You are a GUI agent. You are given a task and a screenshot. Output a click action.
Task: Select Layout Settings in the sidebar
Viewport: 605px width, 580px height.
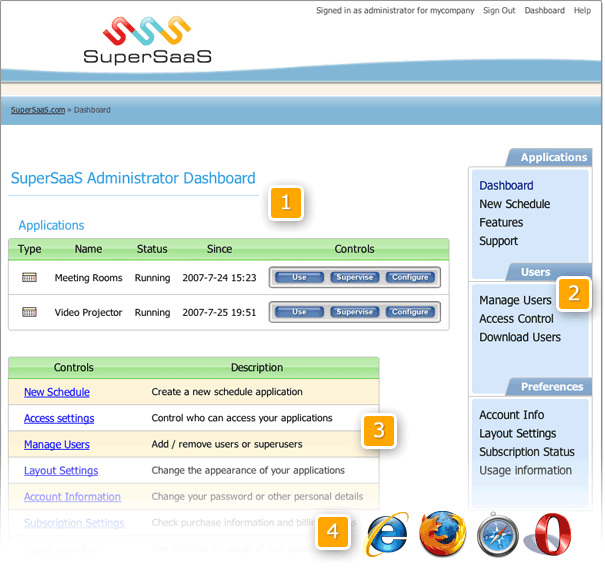pos(517,433)
